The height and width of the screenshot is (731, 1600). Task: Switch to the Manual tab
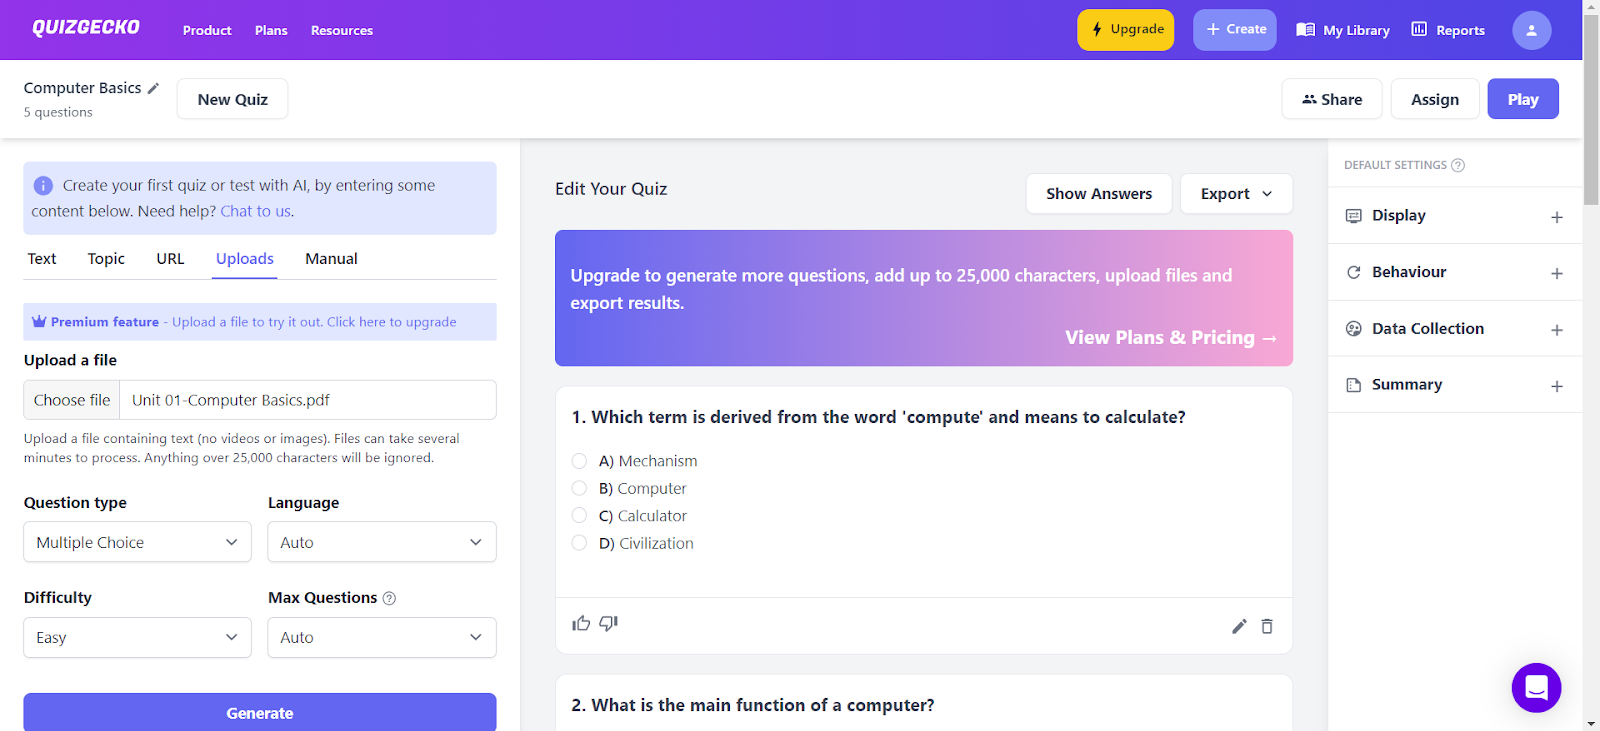(331, 259)
